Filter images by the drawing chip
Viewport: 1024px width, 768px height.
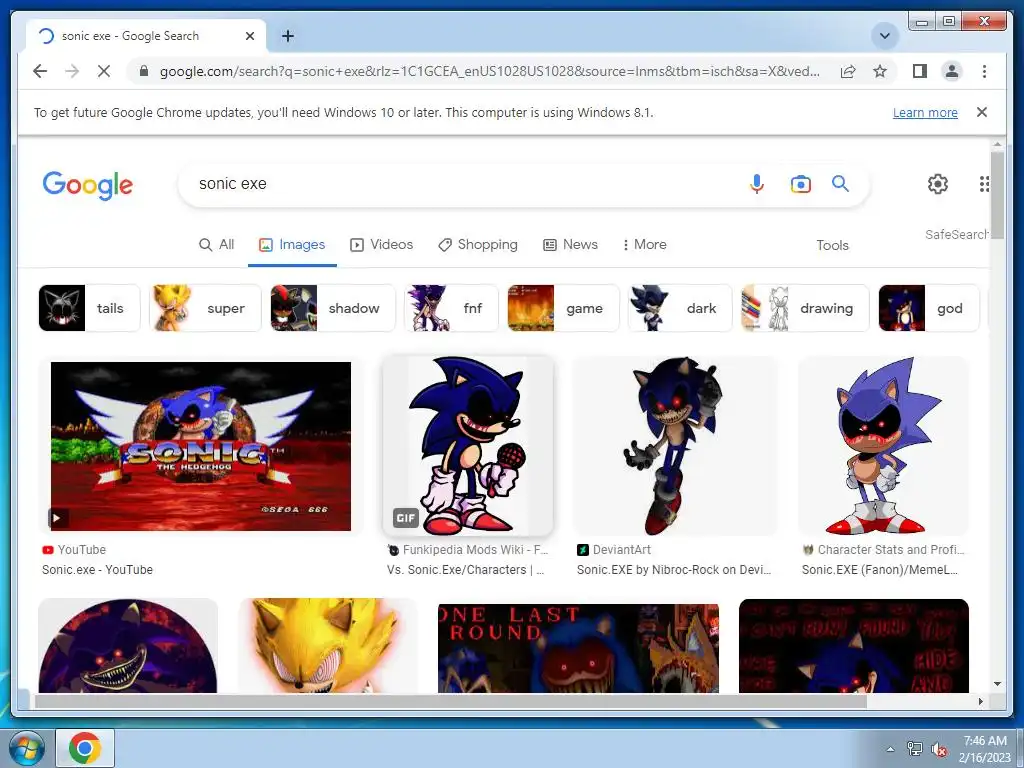coord(805,308)
